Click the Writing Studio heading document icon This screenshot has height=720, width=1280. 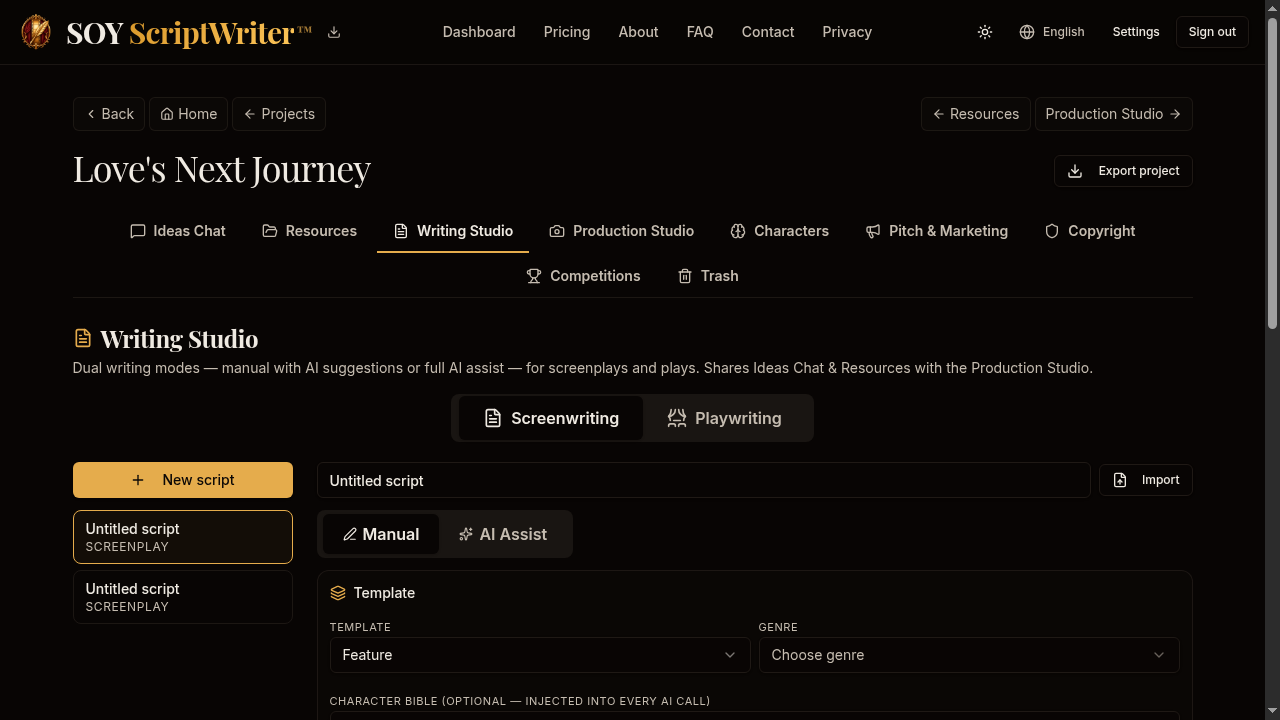coord(83,339)
